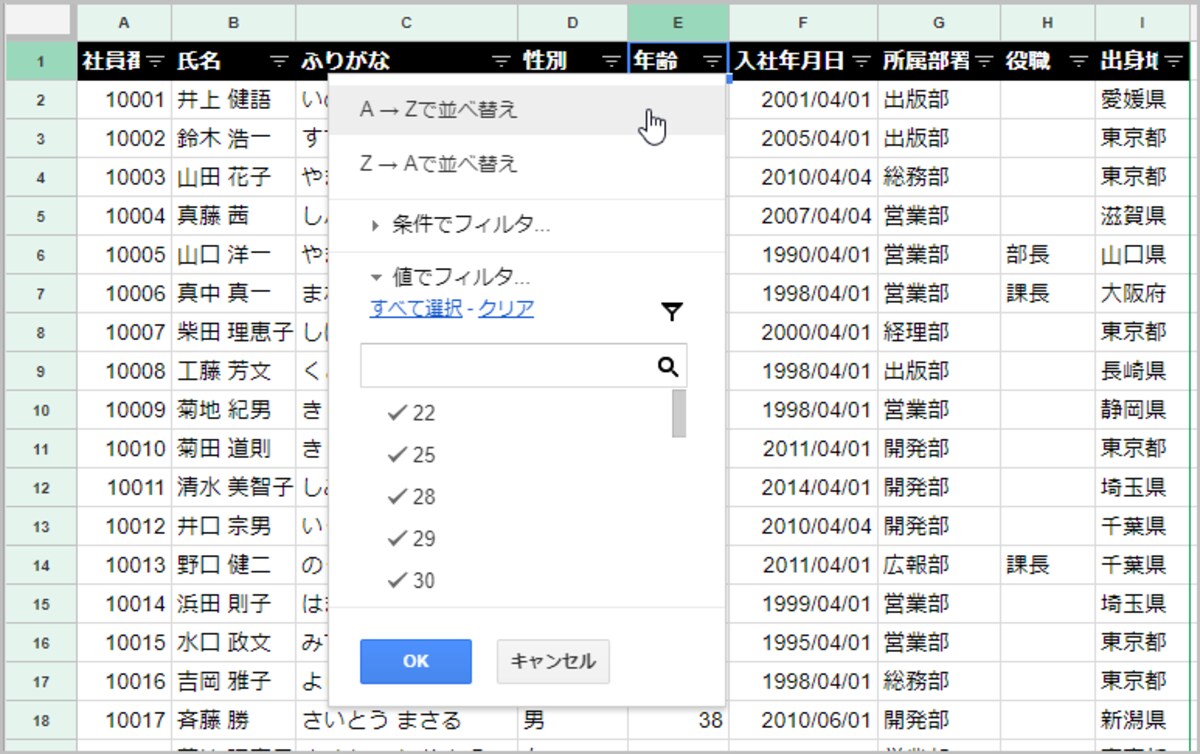Image resolution: width=1200 pixels, height=754 pixels.
Task: Click age cell showing 38
Action: [678, 720]
